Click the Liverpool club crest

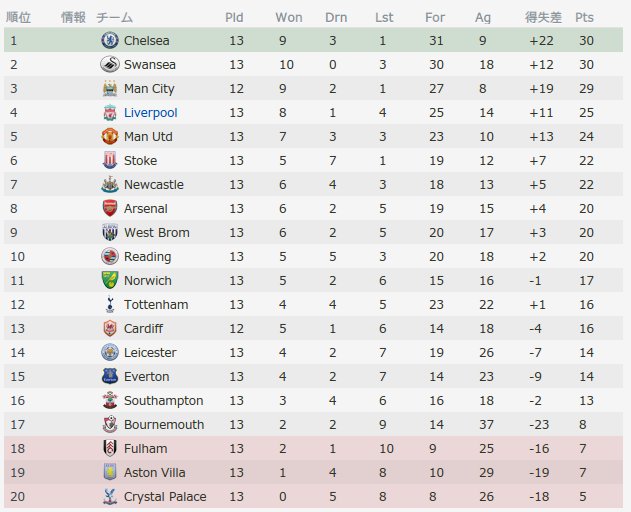(109, 112)
